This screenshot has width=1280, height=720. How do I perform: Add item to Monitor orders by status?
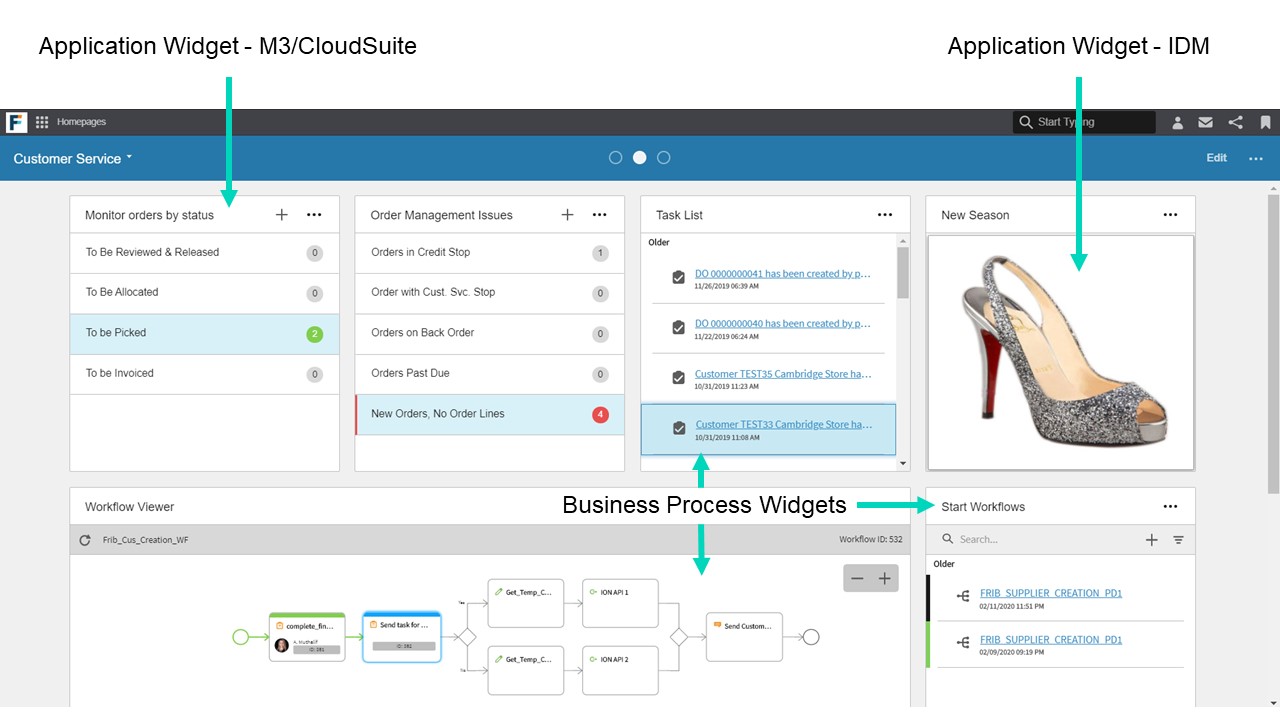tap(282, 215)
